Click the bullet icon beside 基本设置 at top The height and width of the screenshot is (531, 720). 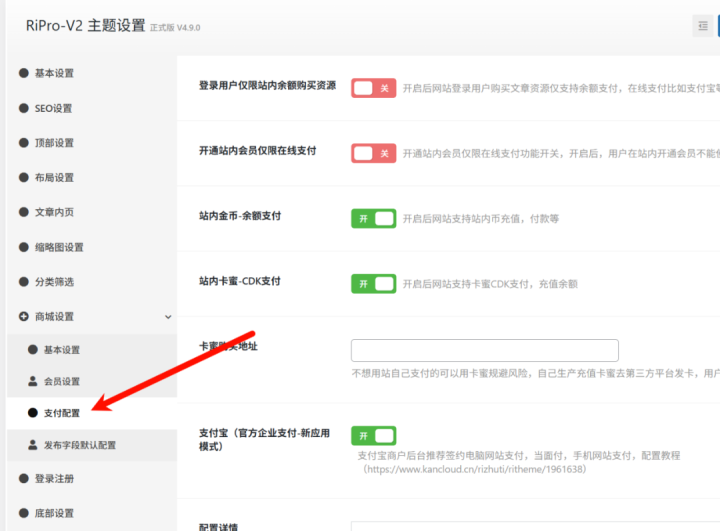24,73
